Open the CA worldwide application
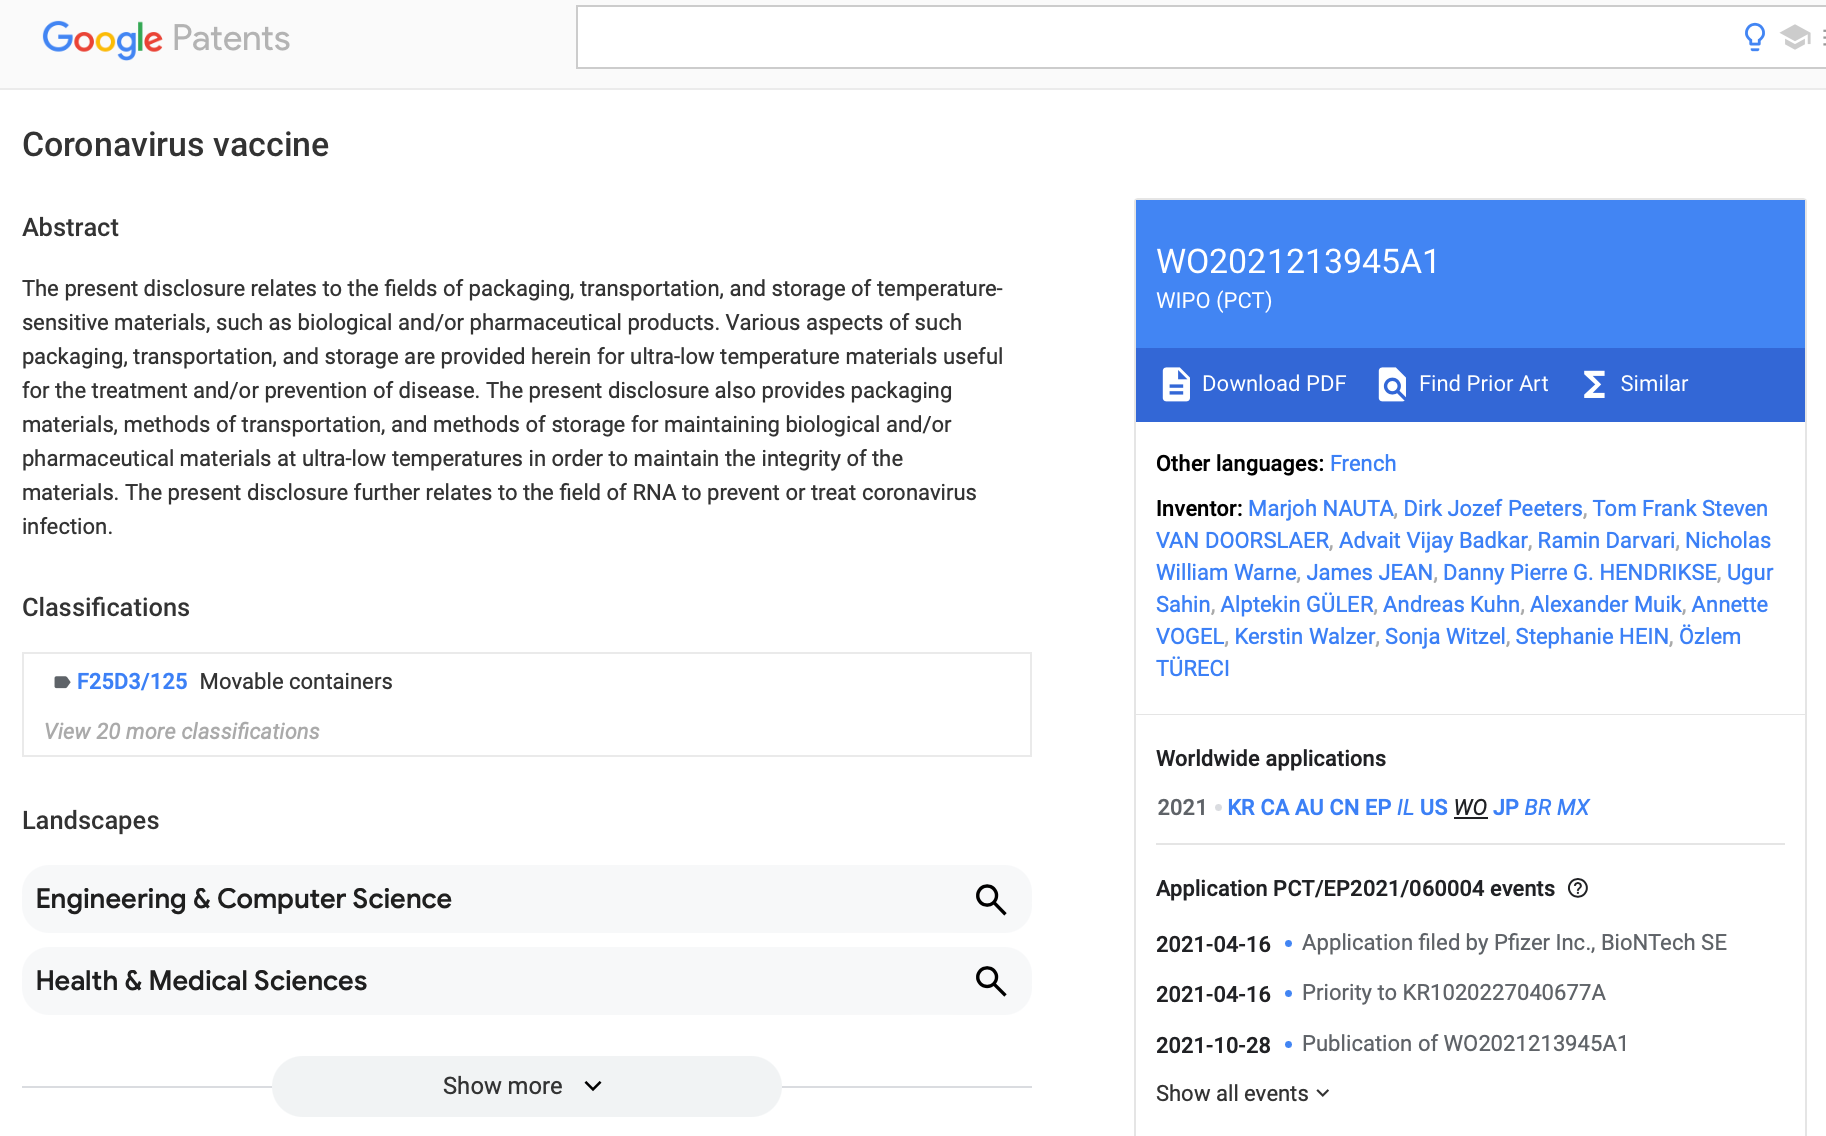The width and height of the screenshot is (1826, 1136). (x=1275, y=807)
